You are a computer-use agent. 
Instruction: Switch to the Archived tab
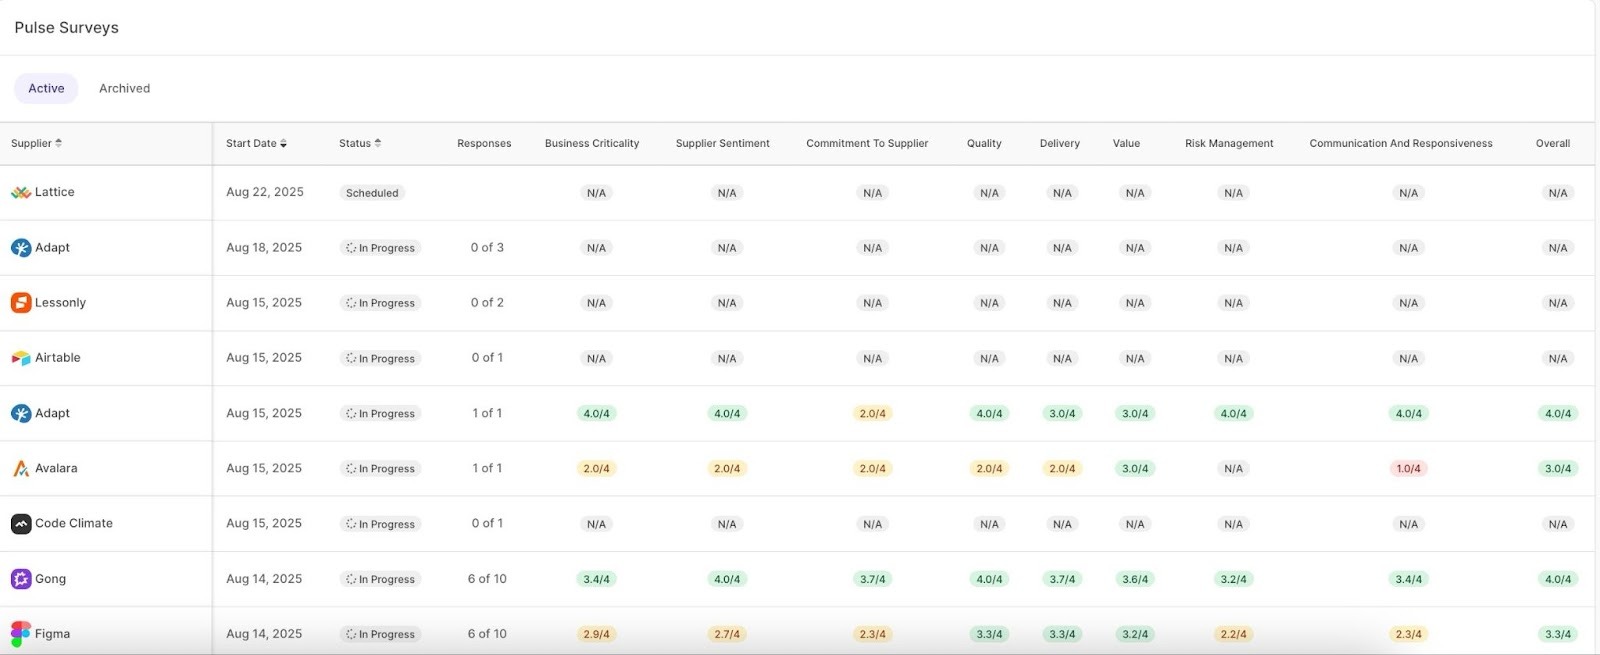124,88
